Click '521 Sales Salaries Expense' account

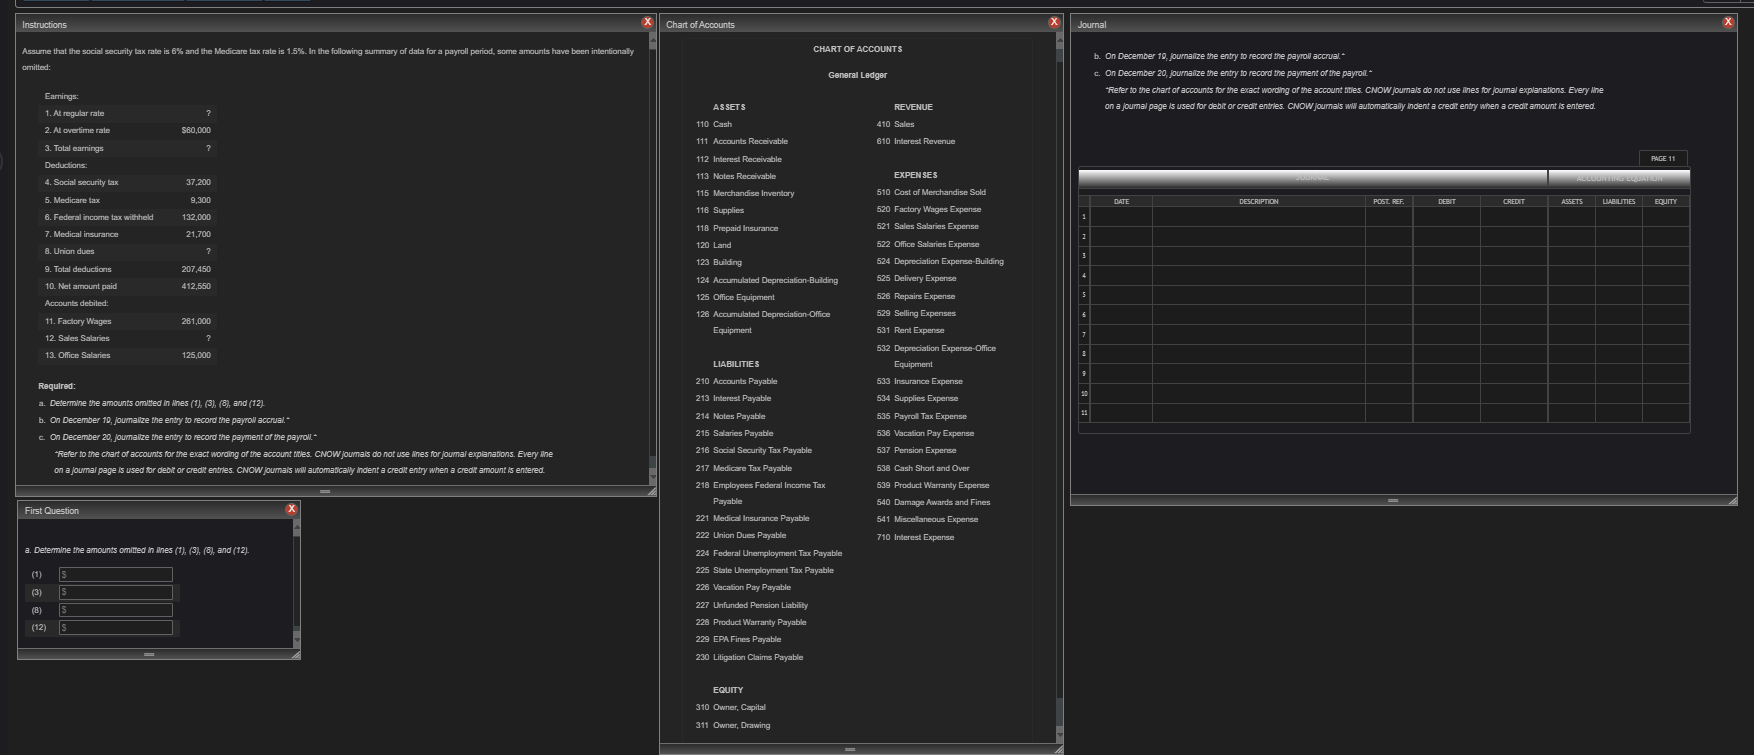coord(928,226)
